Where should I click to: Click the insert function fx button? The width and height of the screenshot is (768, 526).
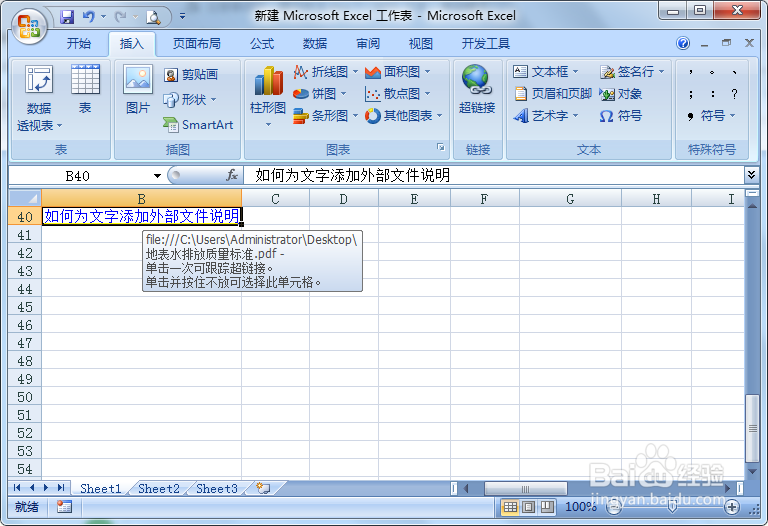pos(232,175)
